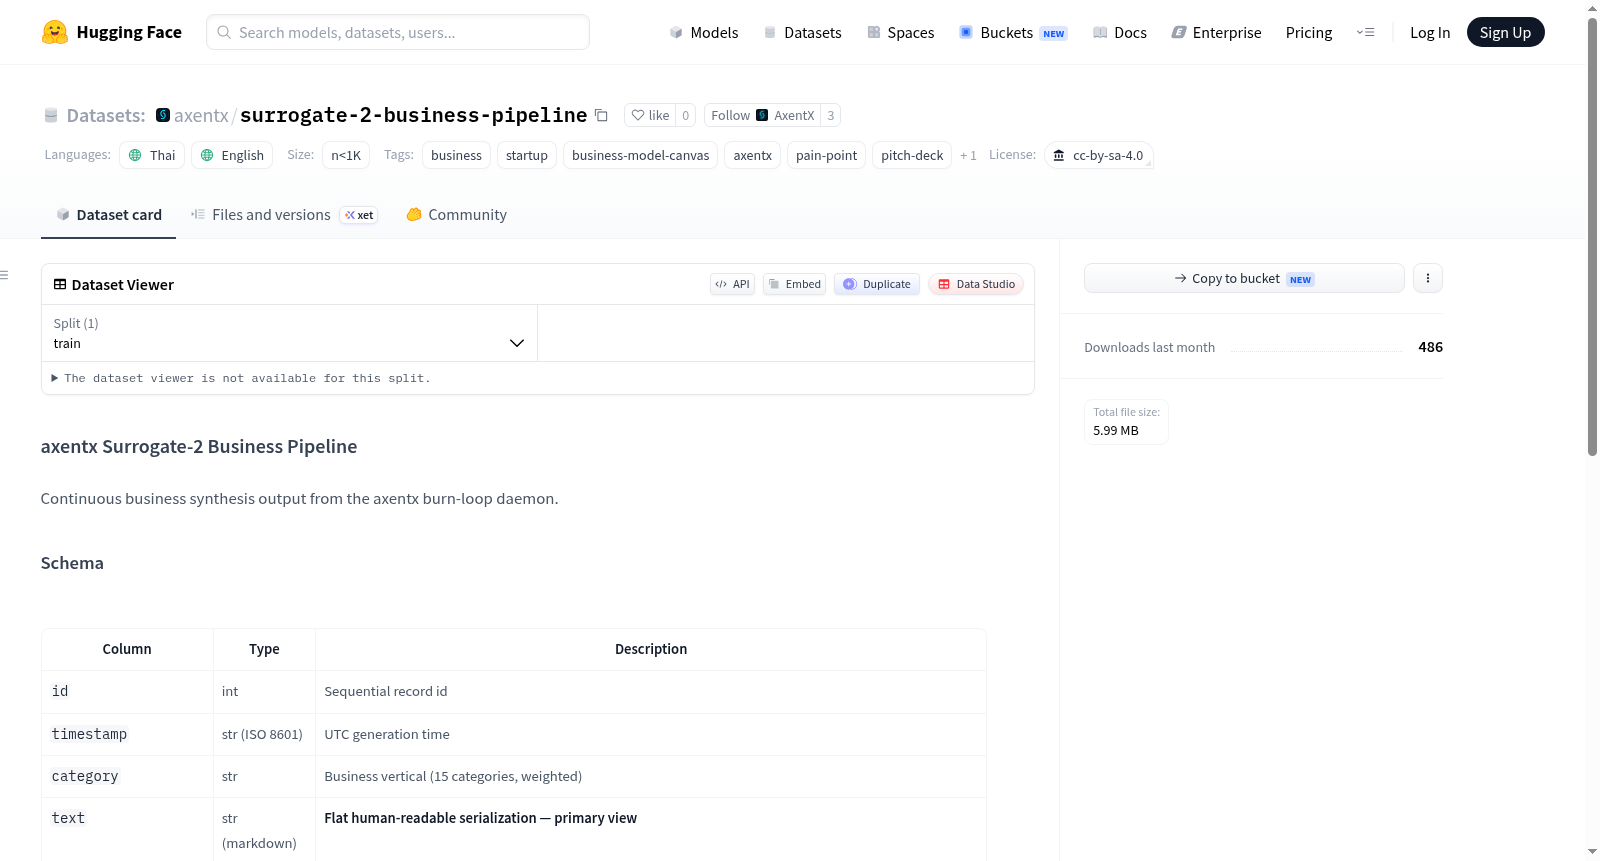Follow the AxentX organization

coord(763,115)
